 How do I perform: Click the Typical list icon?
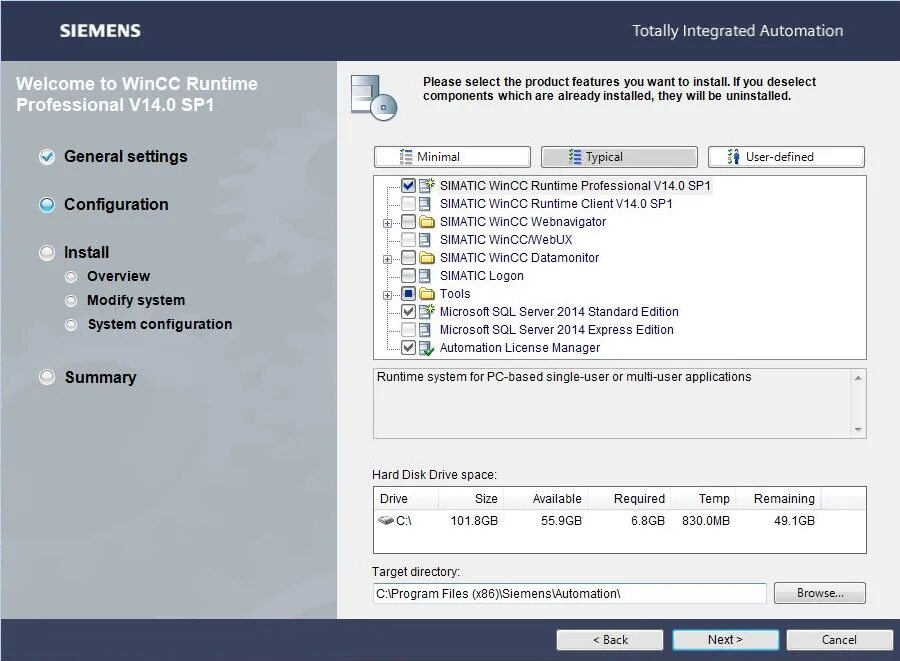575,157
